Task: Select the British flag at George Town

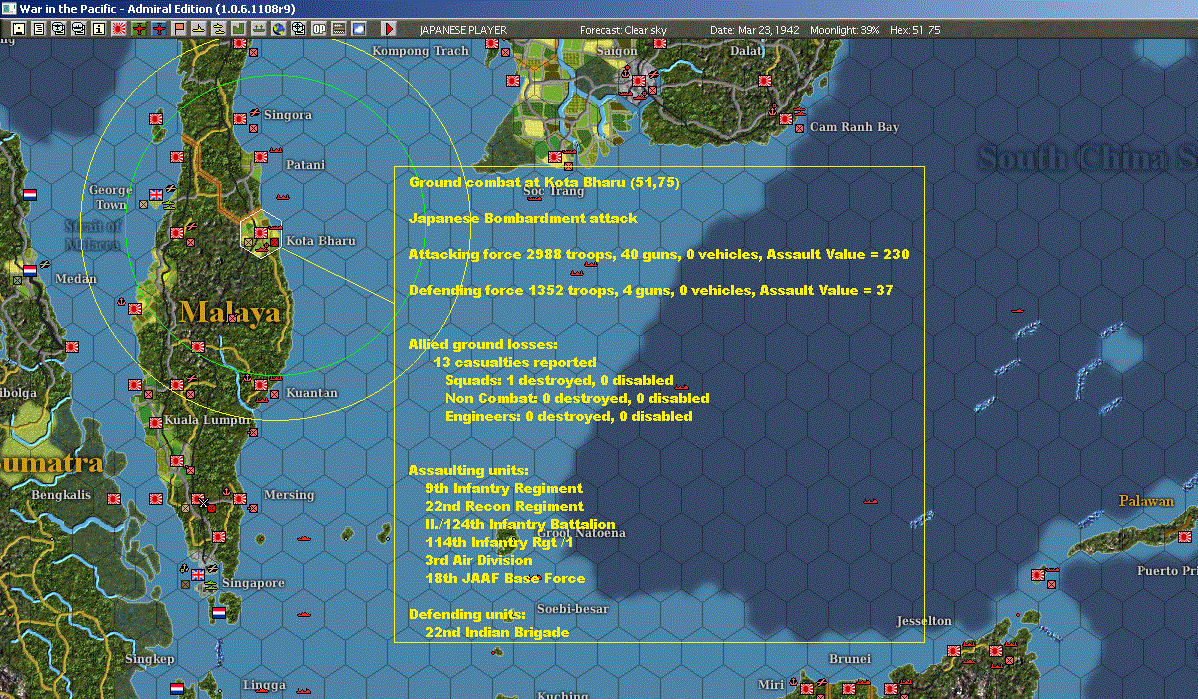Action: (156, 194)
